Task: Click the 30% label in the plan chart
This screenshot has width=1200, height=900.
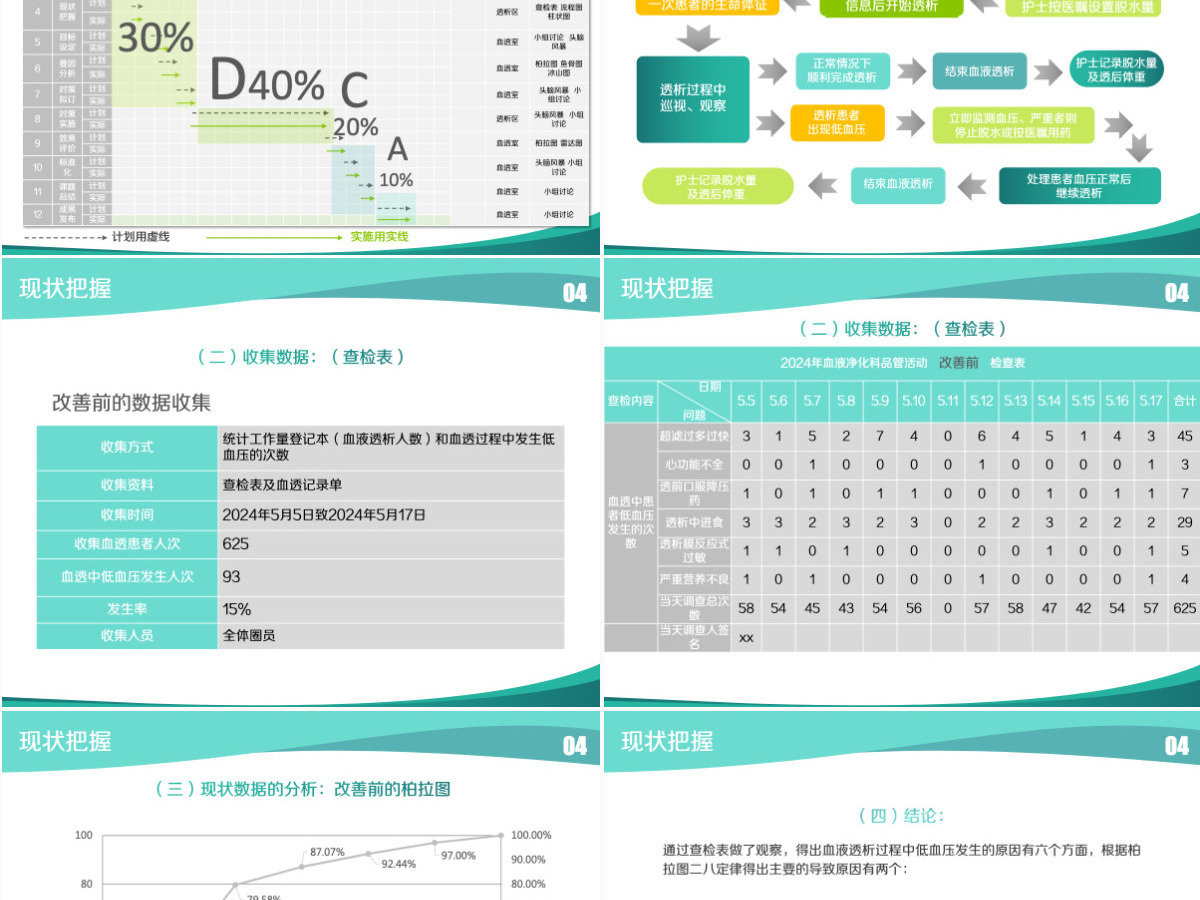Action: point(156,38)
